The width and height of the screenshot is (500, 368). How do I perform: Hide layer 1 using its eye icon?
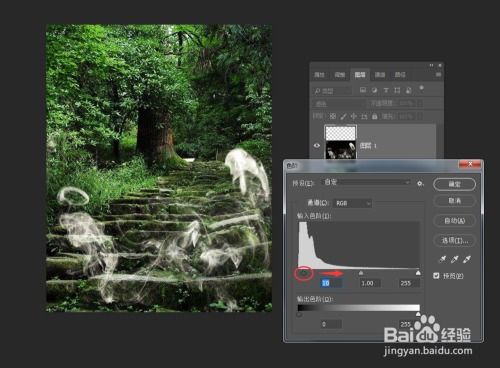[317, 145]
